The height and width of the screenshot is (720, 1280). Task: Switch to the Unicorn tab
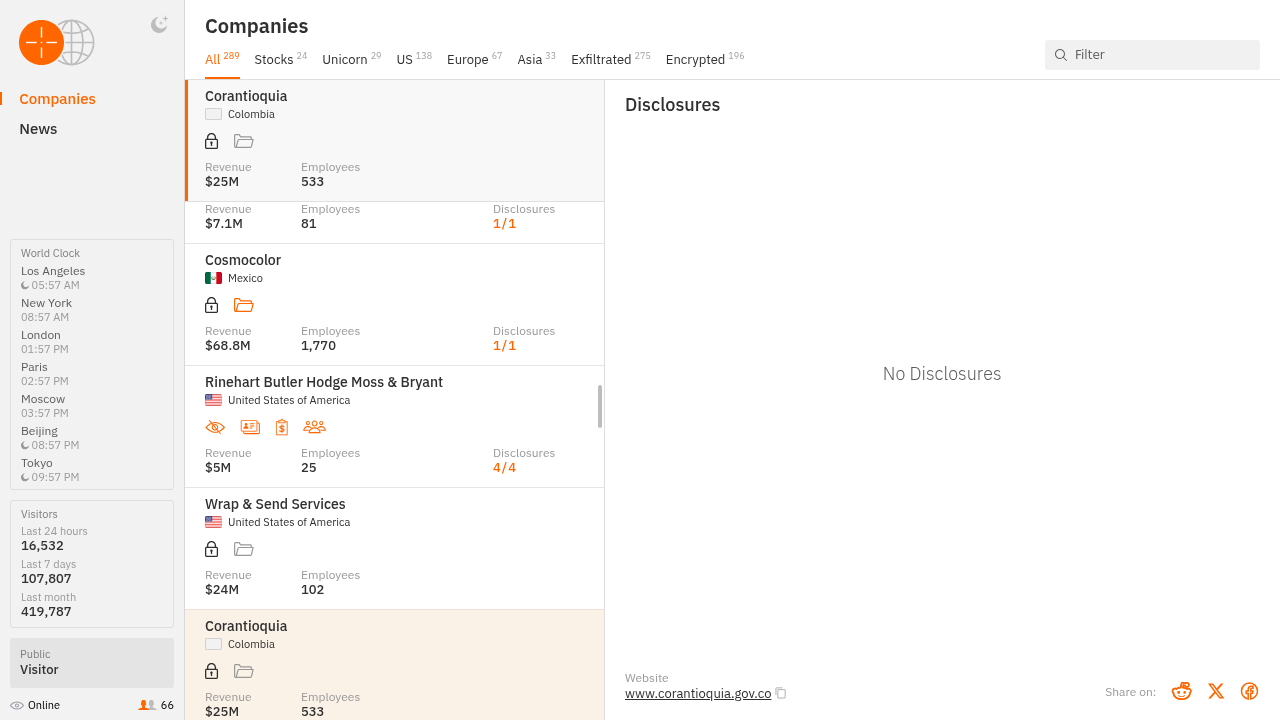click(x=351, y=59)
